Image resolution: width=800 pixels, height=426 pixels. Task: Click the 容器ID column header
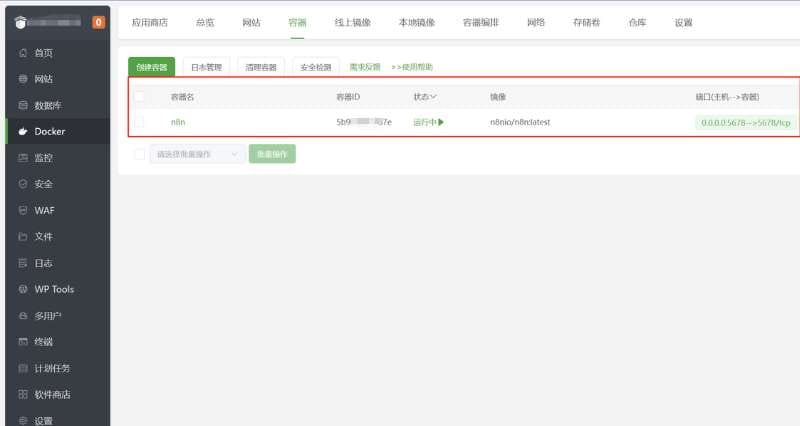tap(348, 96)
